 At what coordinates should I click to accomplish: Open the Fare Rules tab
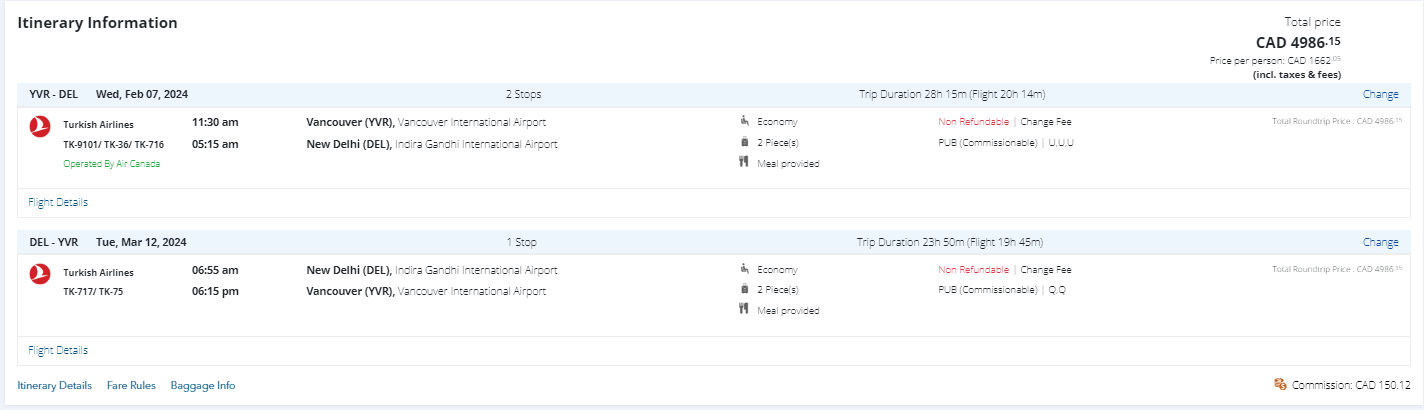click(x=131, y=386)
